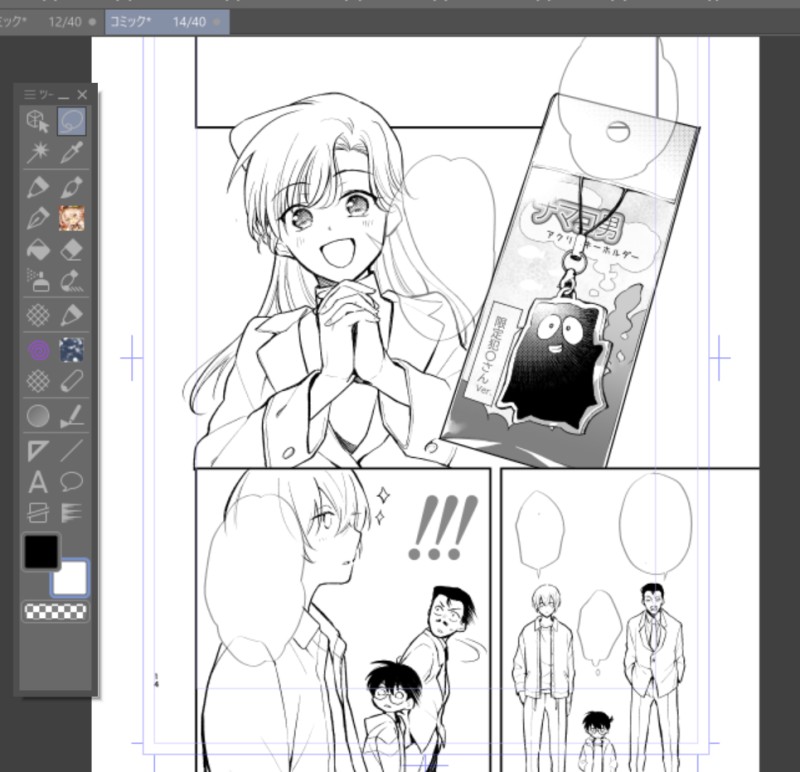Image resolution: width=800 pixels, height=772 pixels.
Task: Select the Ruler triangle tool
Action: 38,451
